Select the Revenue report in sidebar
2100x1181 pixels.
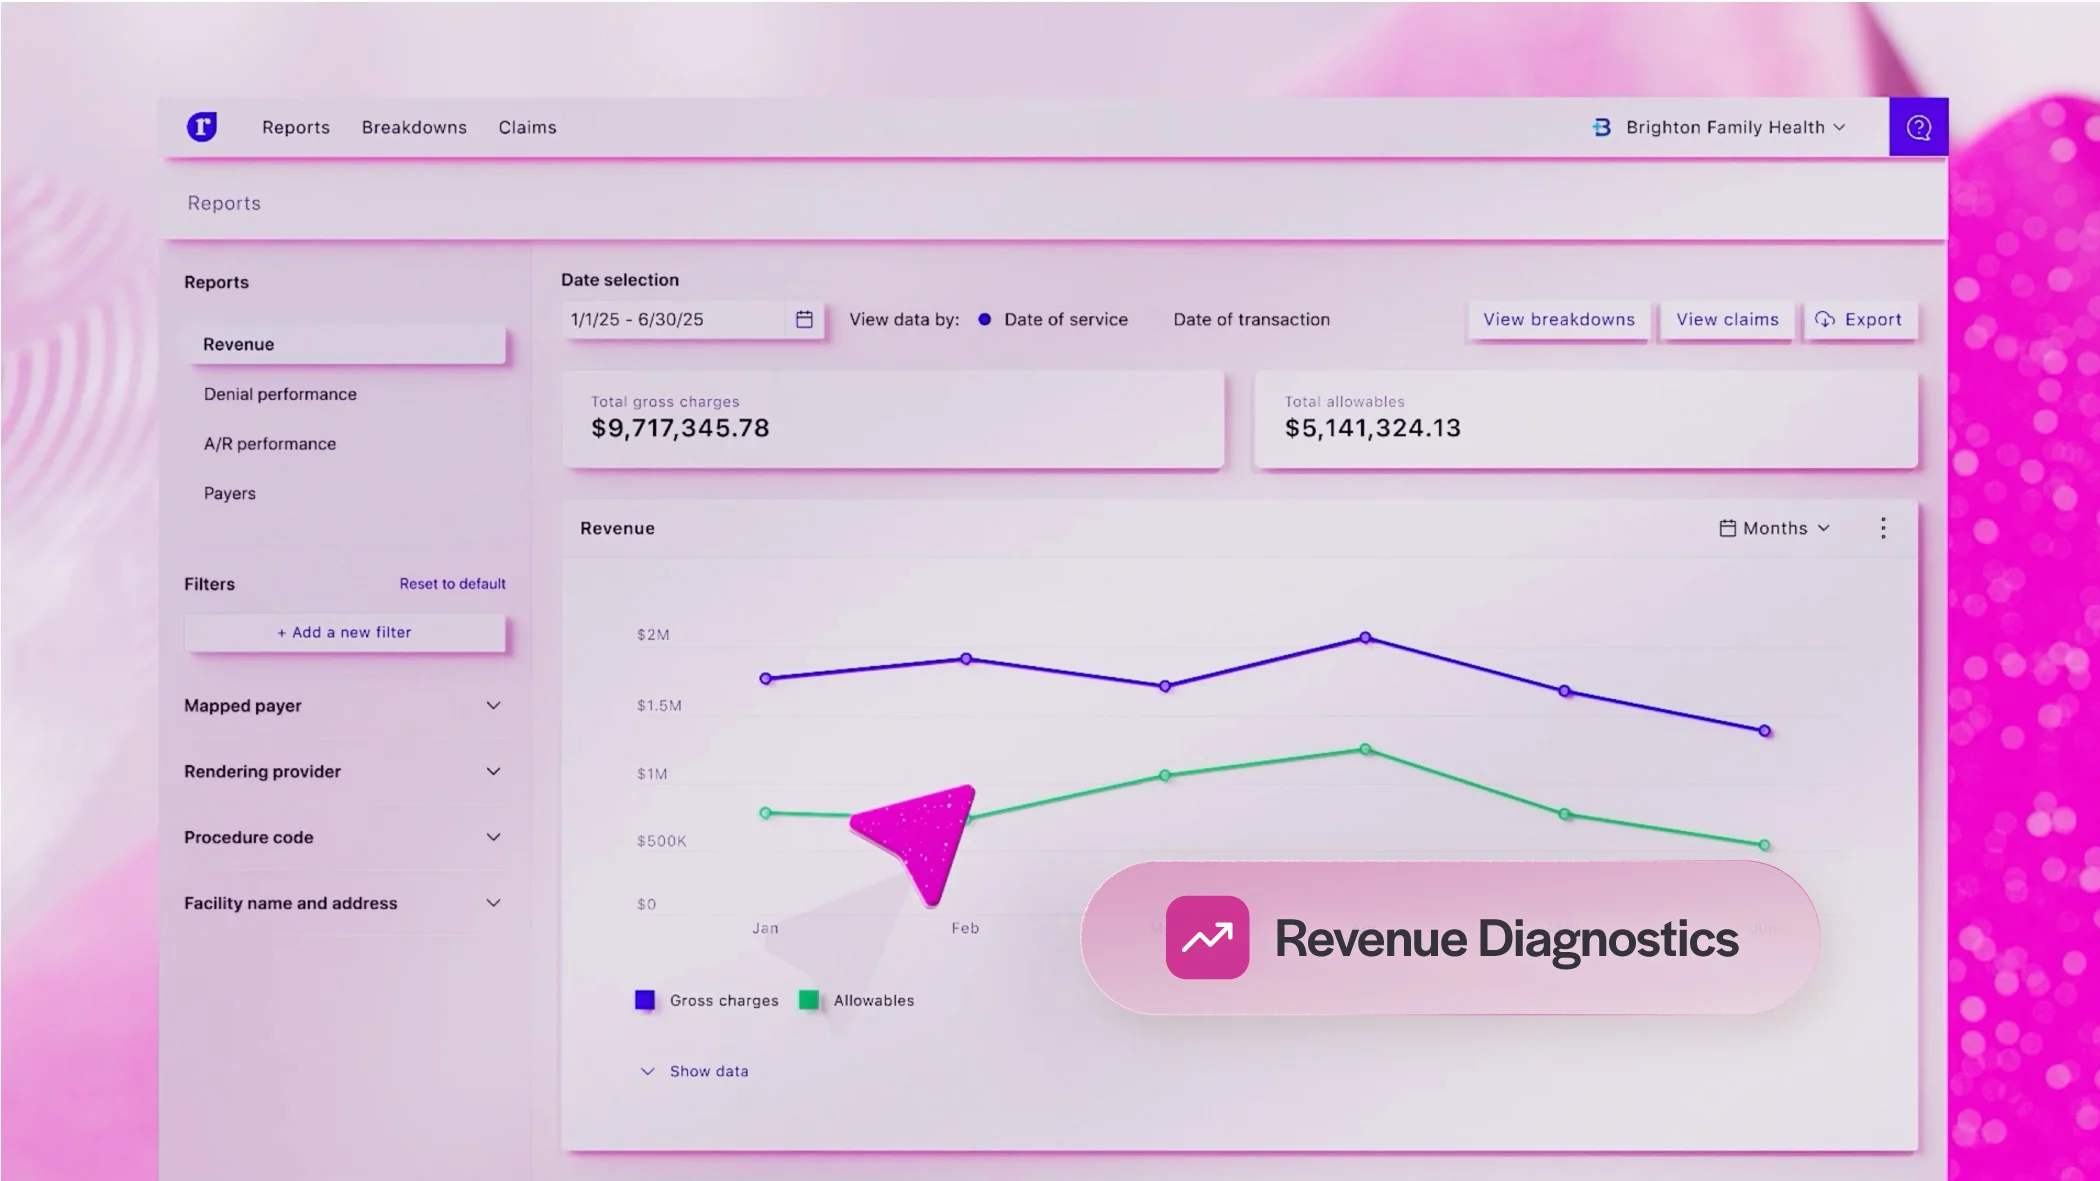pyautogui.click(x=345, y=344)
